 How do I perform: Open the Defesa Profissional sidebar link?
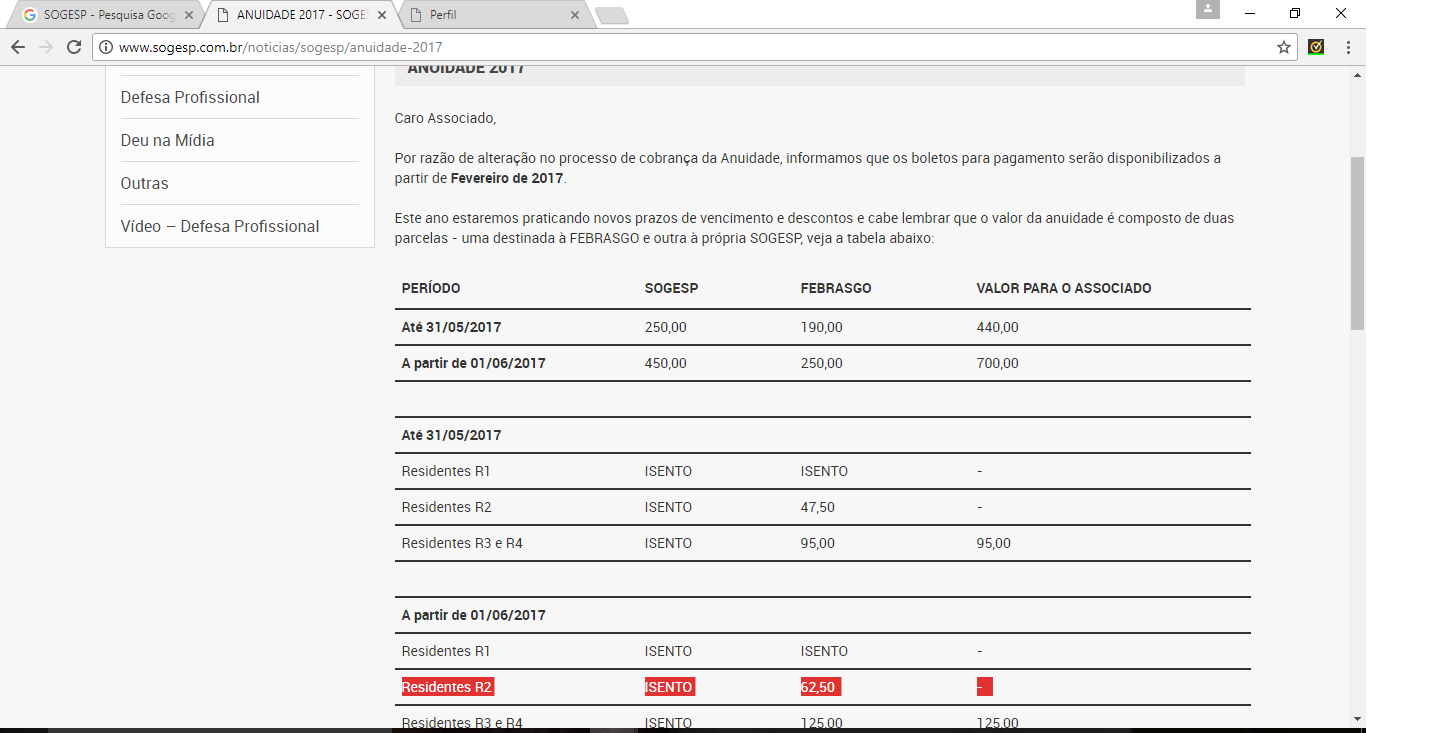[190, 97]
